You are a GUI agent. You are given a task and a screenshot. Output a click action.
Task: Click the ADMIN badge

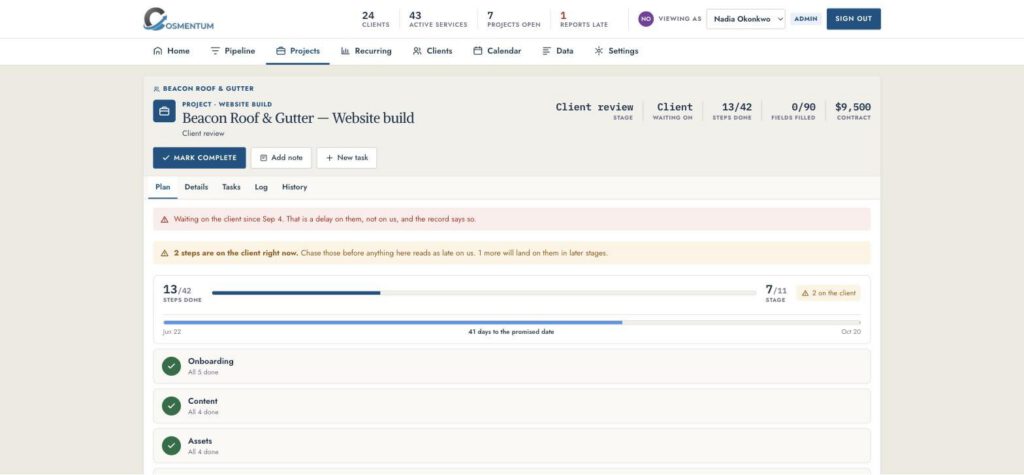click(806, 19)
